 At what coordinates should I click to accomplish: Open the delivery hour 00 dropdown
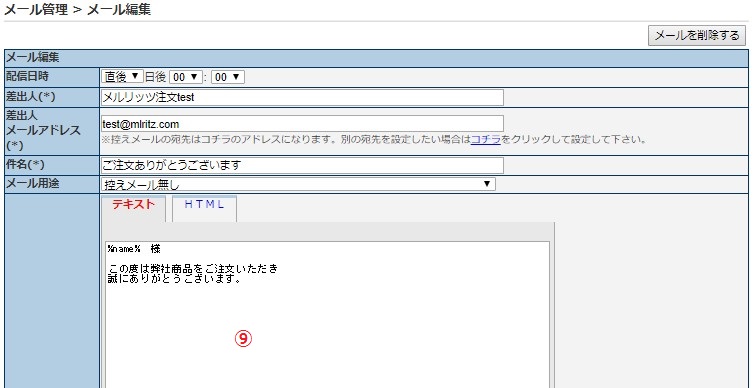(x=186, y=77)
